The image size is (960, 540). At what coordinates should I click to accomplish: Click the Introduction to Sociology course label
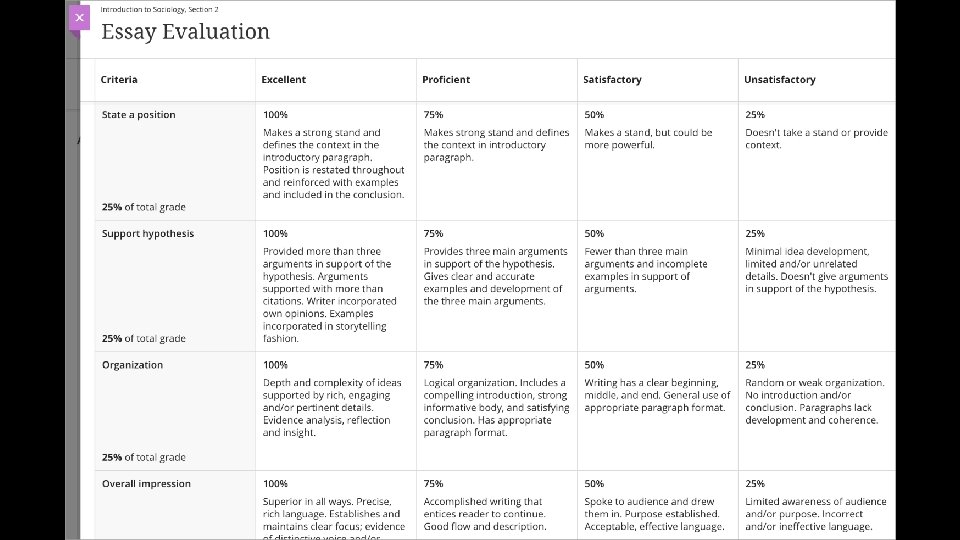pyautogui.click(x=159, y=9)
